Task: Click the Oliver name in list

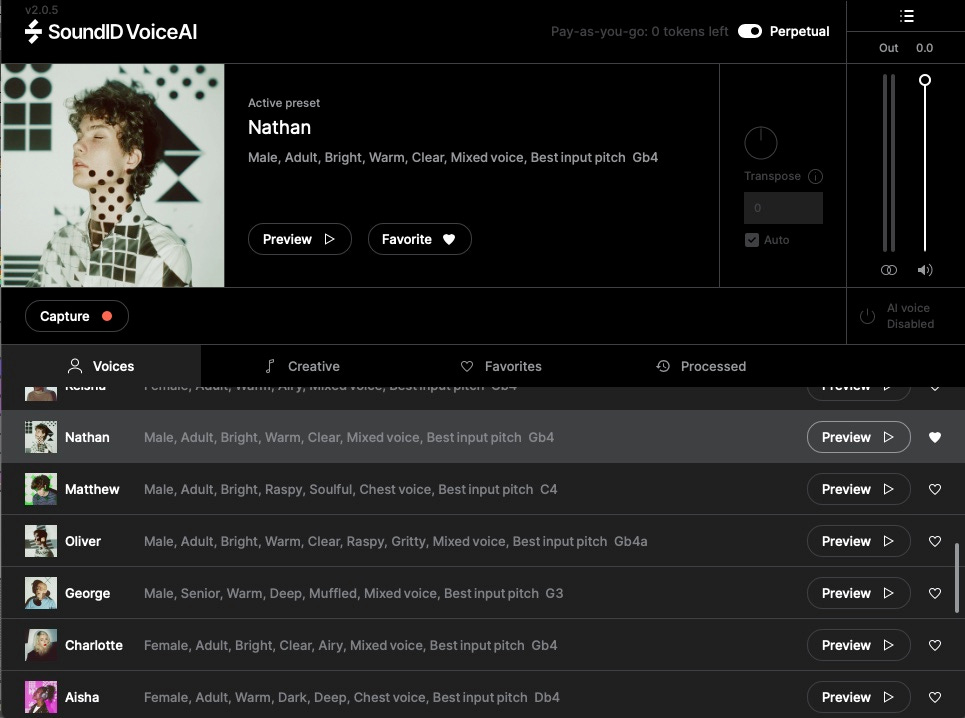Action: click(83, 541)
